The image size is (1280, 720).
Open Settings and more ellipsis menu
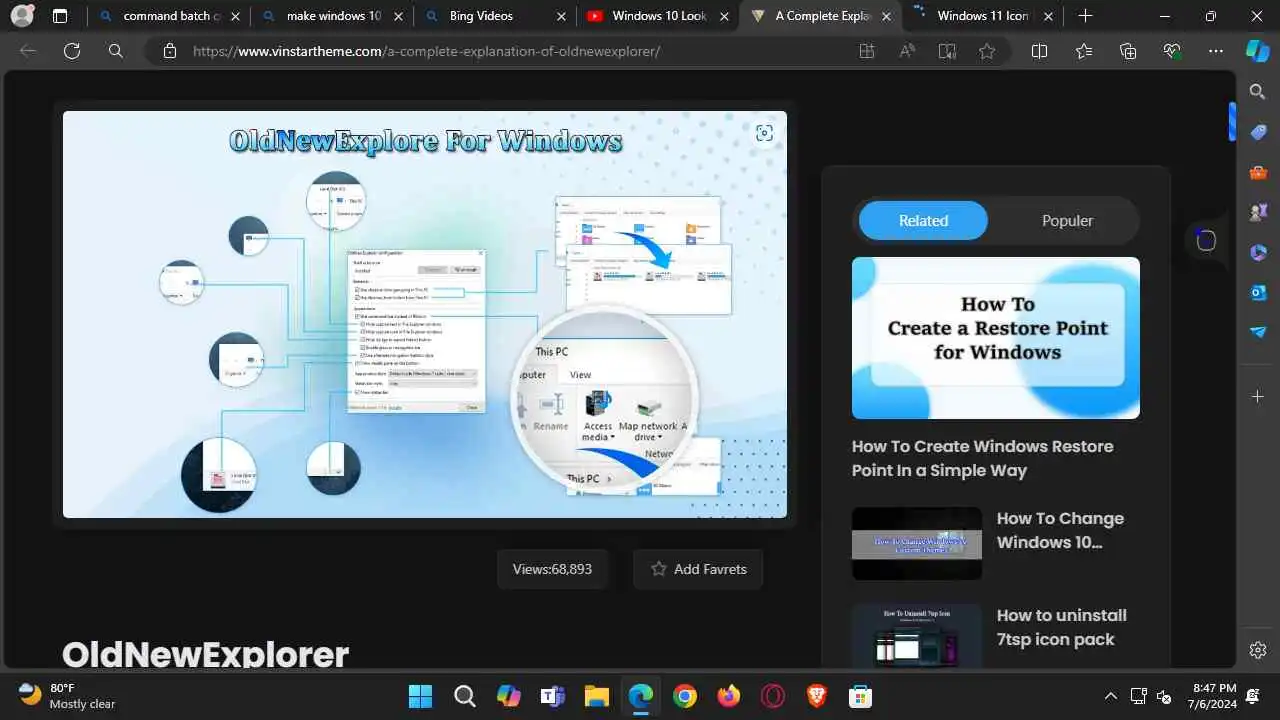pos(1216,51)
